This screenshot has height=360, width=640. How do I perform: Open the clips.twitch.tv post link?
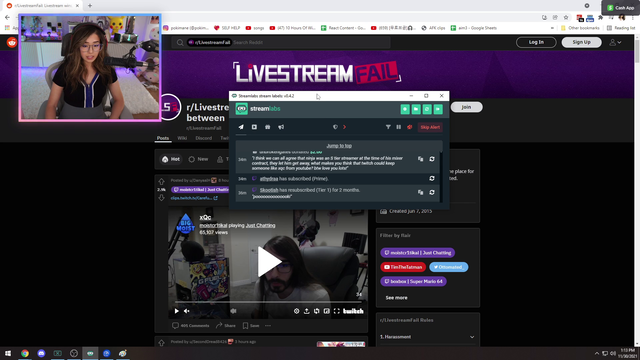click(x=194, y=198)
